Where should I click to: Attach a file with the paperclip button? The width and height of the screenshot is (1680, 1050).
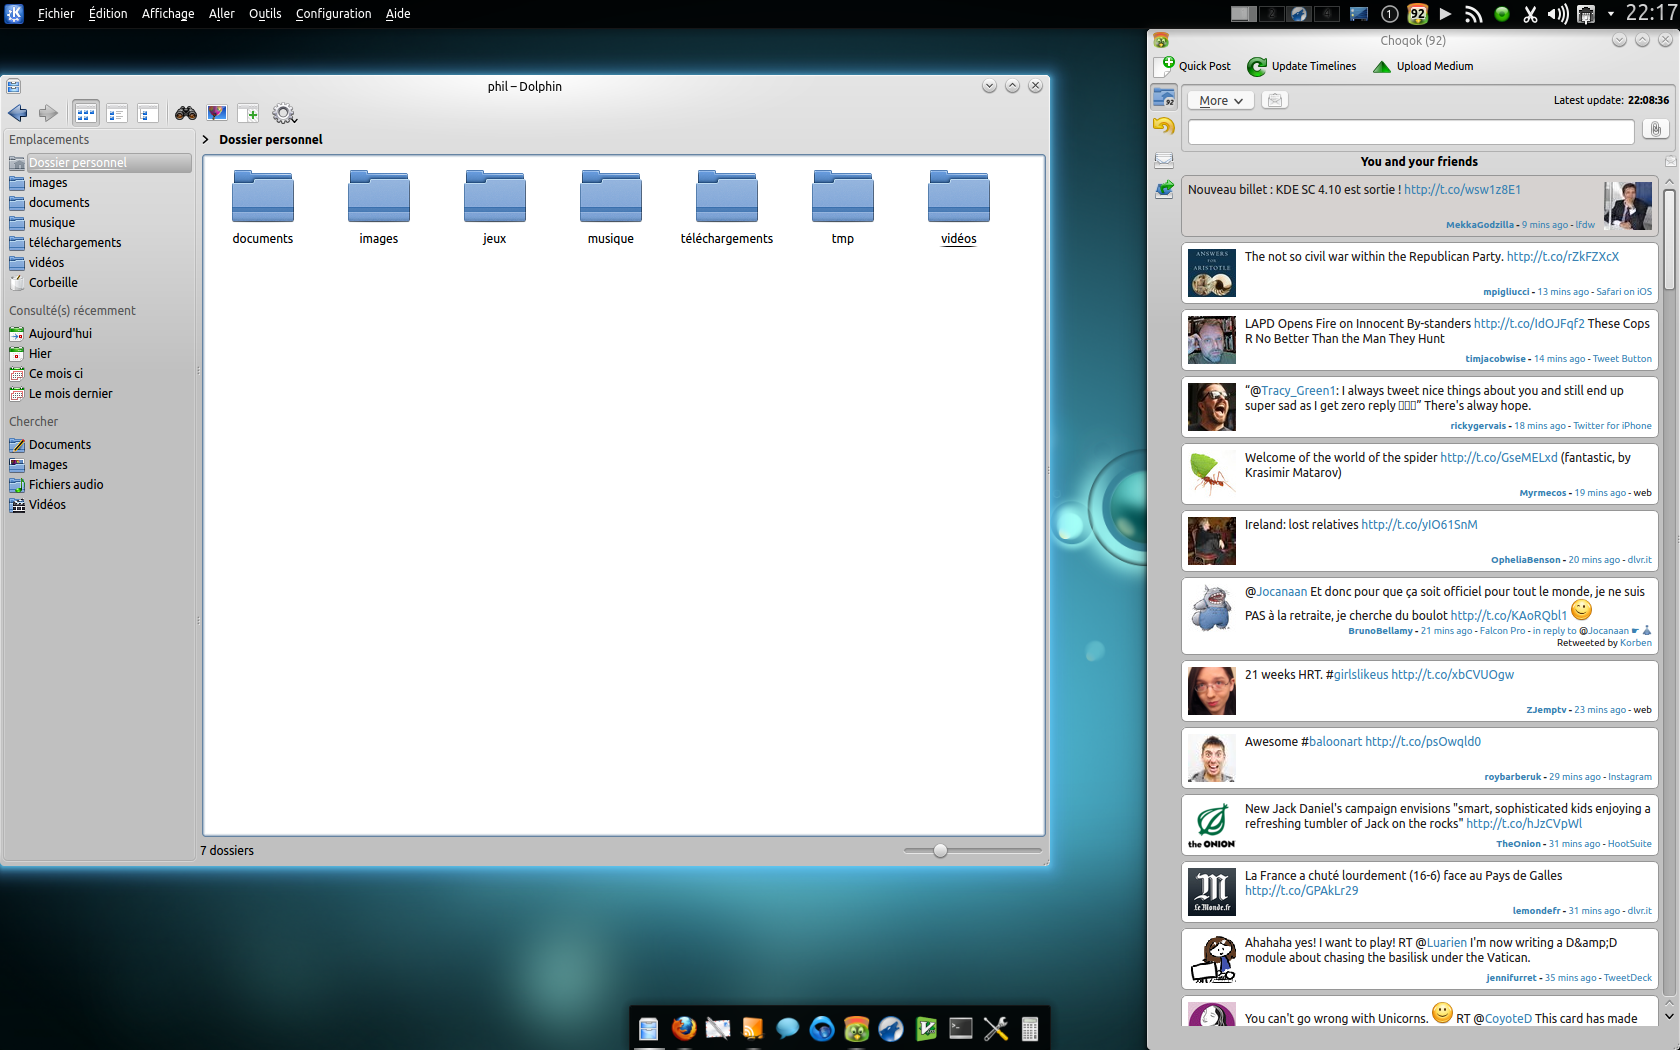1656,130
